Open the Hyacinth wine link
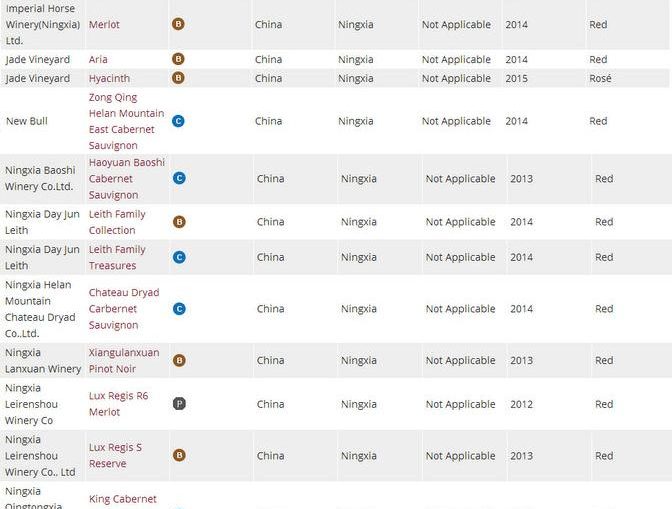Image resolution: width=672 pixels, height=509 pixels. [109, 78]
